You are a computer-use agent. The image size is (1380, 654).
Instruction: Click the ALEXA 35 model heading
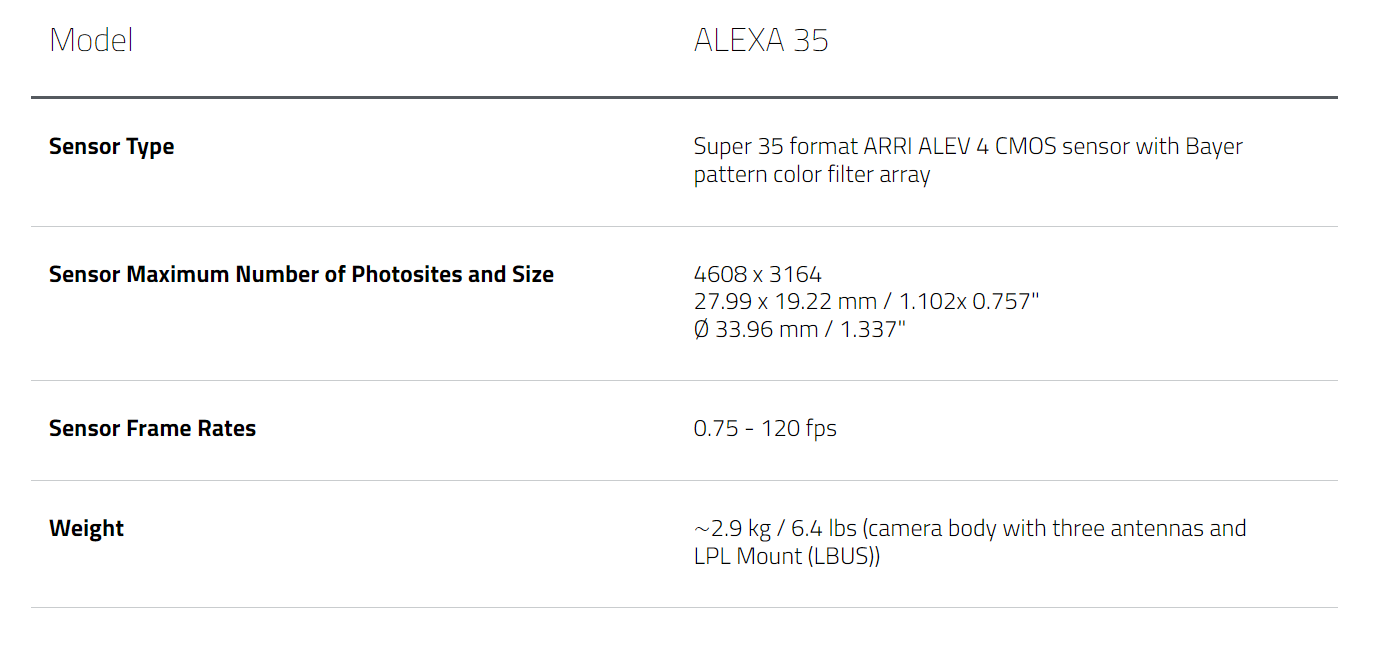[761, 40]
